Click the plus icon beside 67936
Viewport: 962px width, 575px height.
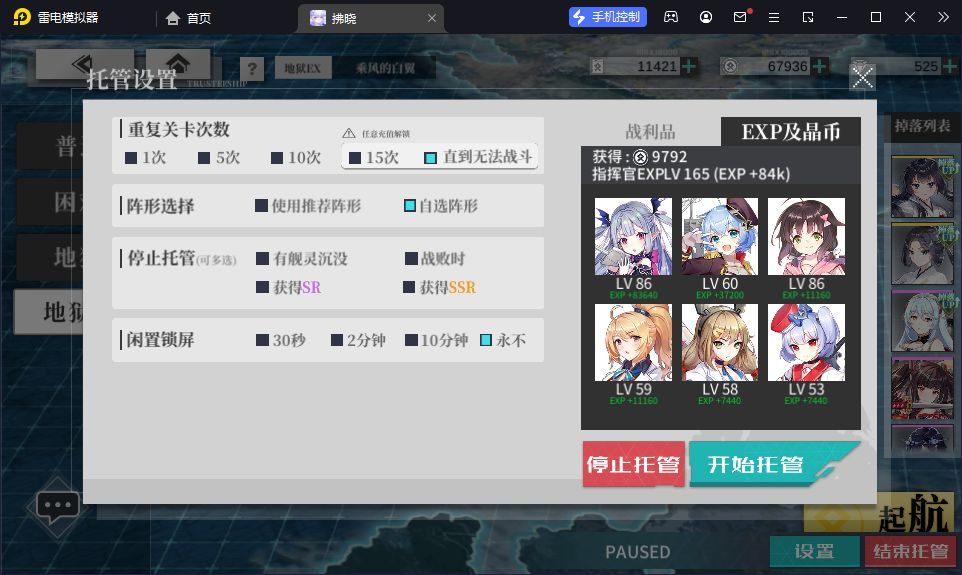coord(818,66)
